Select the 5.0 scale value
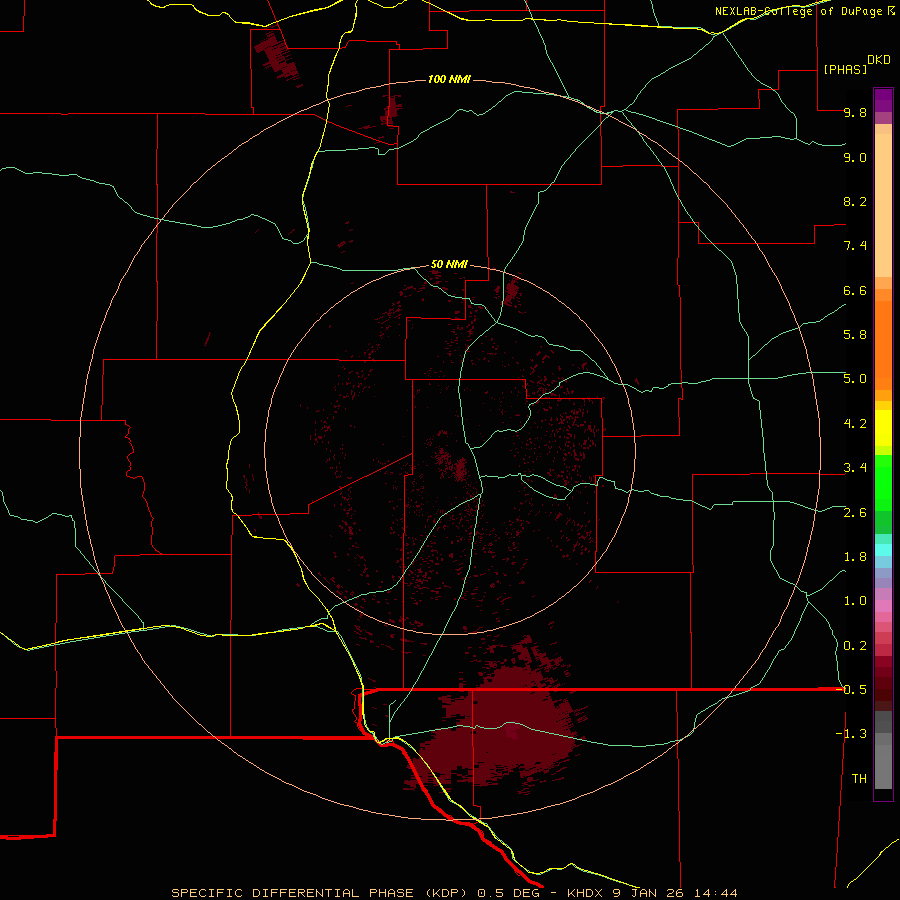This screenshot has height=900, width=900. (855, 379)
